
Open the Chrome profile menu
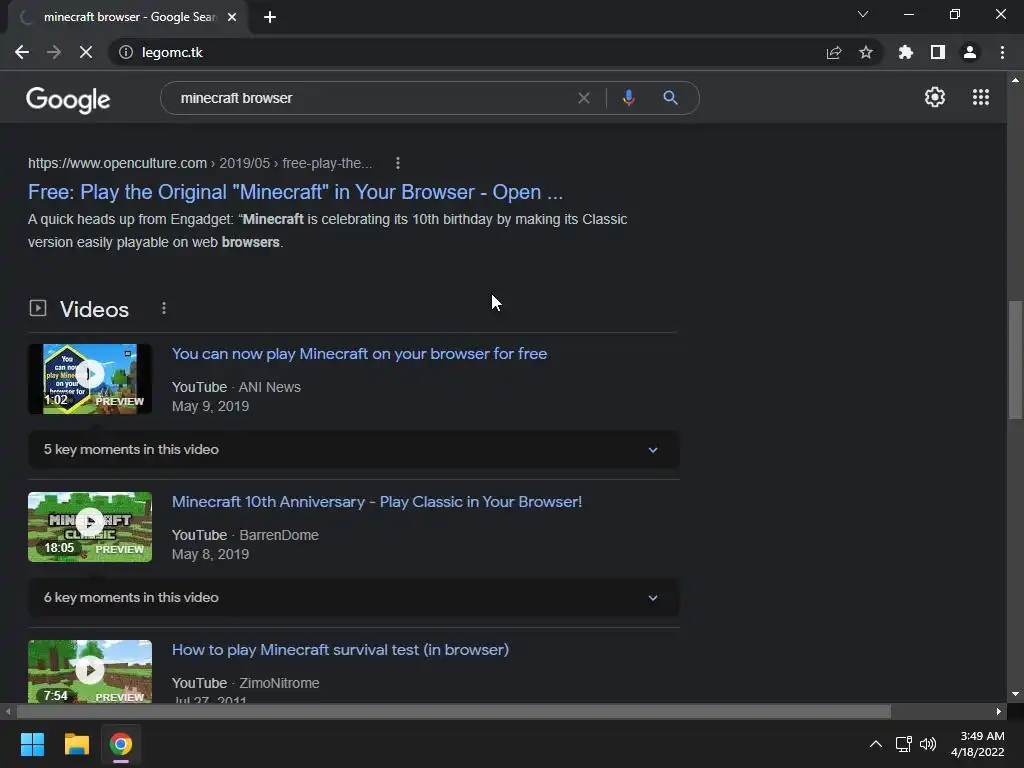970,52
